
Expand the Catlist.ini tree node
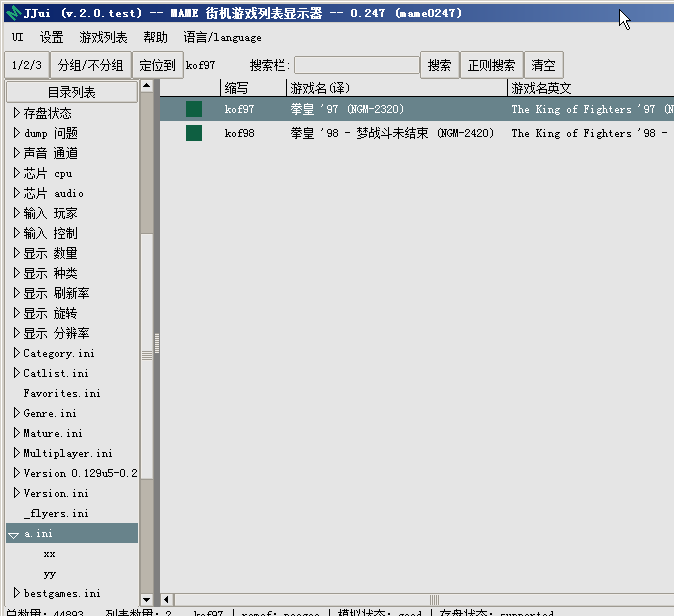click(17, 373)
